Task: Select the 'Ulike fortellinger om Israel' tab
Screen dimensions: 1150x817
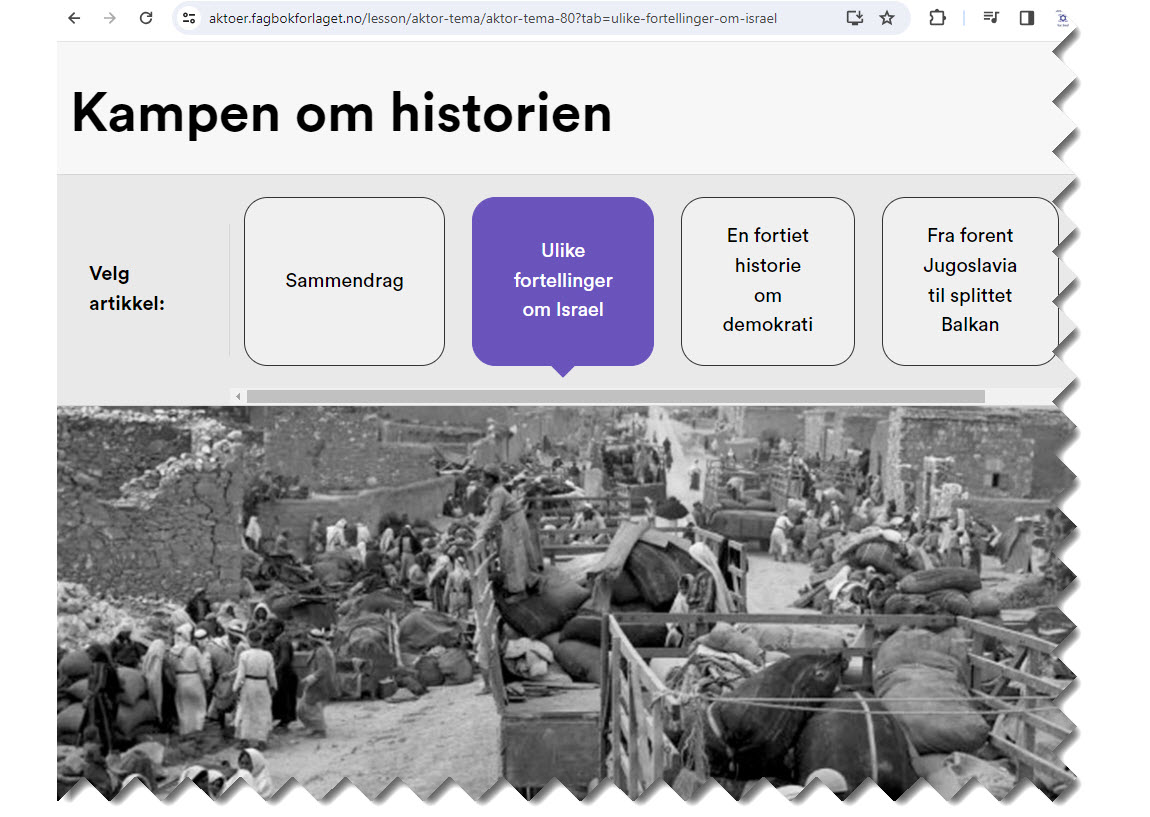Action: tap(563, 281)
